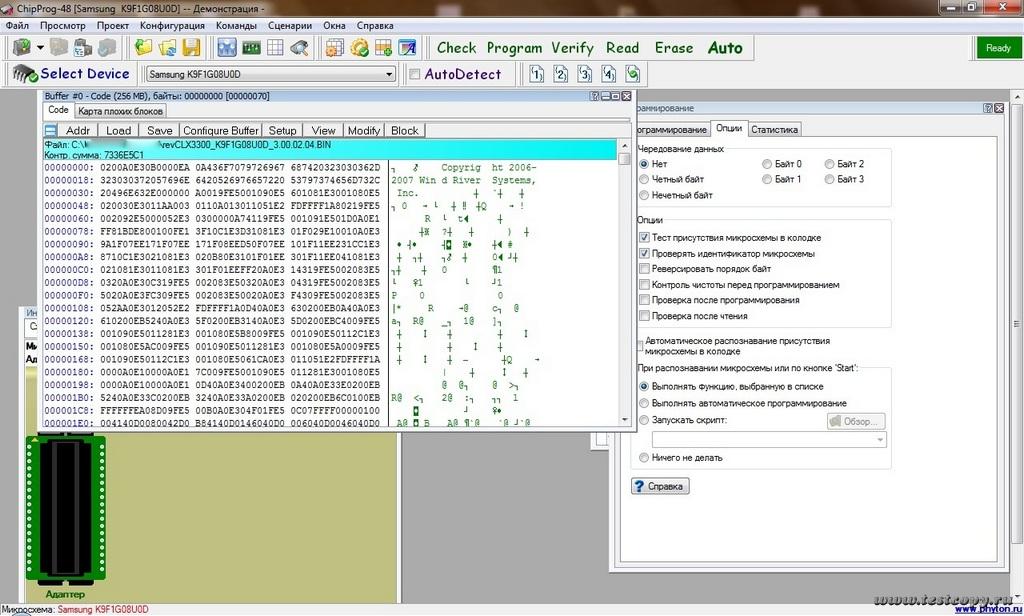Click the yellow save floppy disk icon
1024x616 pixels.
coord(191,48)
